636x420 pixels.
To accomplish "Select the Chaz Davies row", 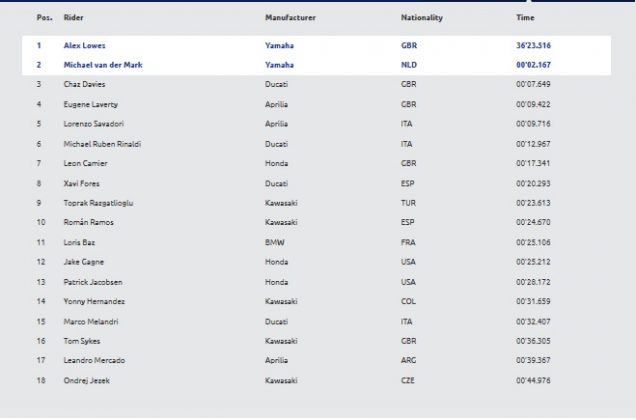I will click(x=83, y=83).
